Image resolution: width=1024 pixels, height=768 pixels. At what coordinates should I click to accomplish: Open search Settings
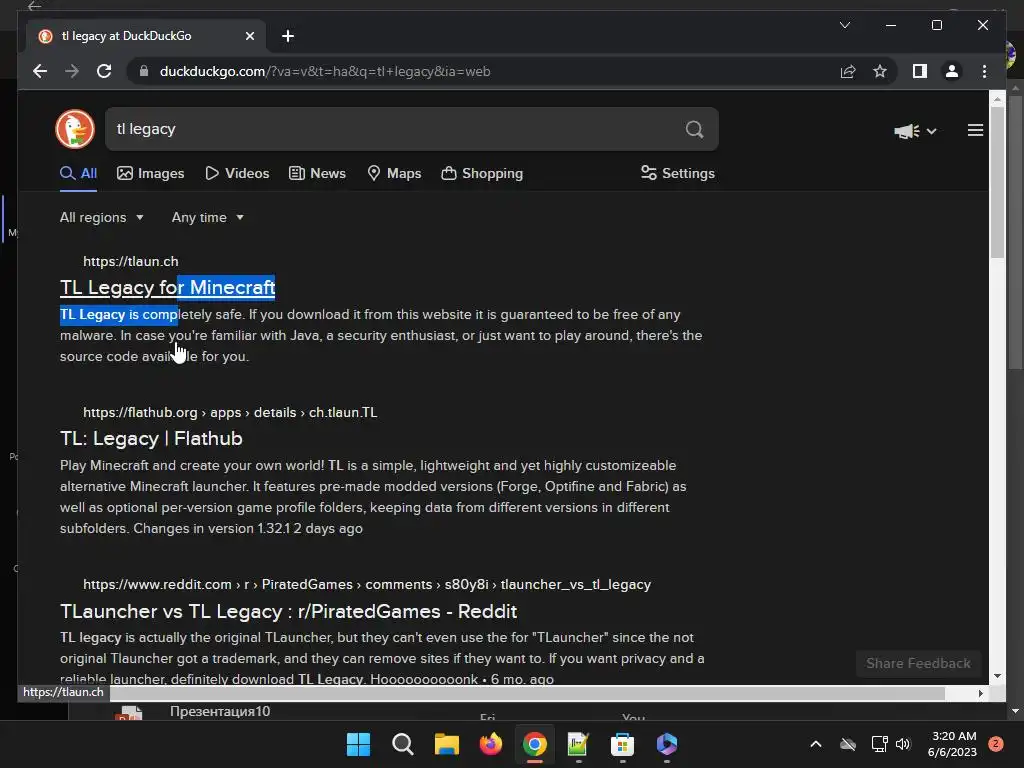678,173
